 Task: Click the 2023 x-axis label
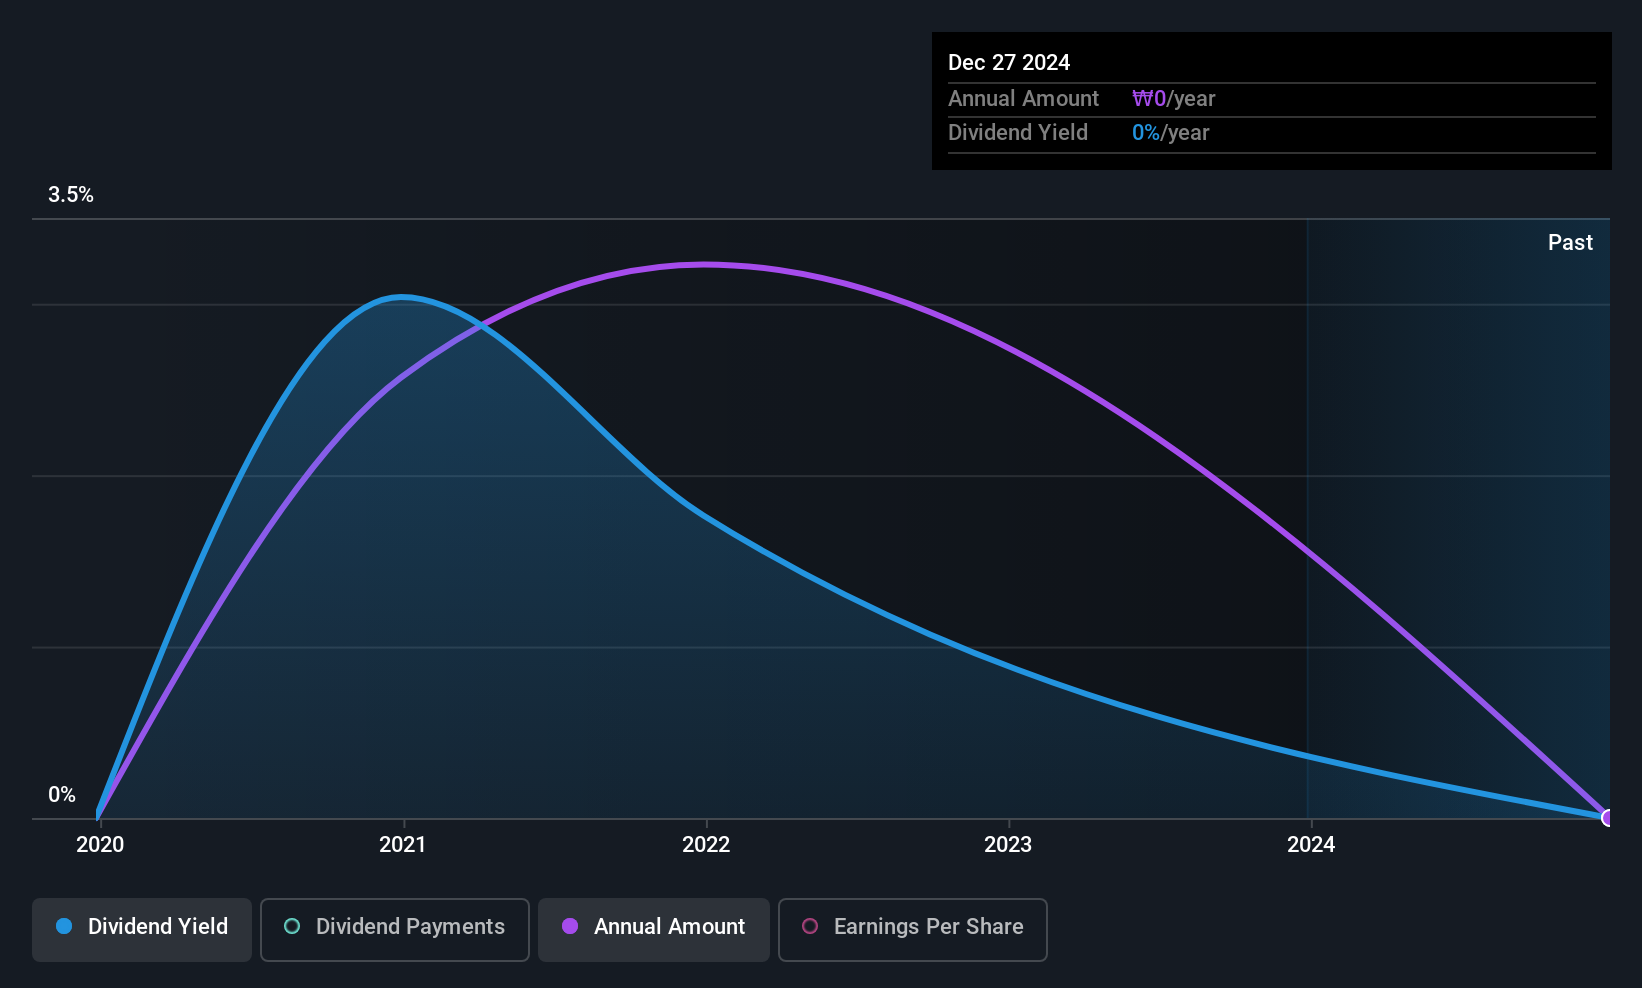tap(1008, 845)
